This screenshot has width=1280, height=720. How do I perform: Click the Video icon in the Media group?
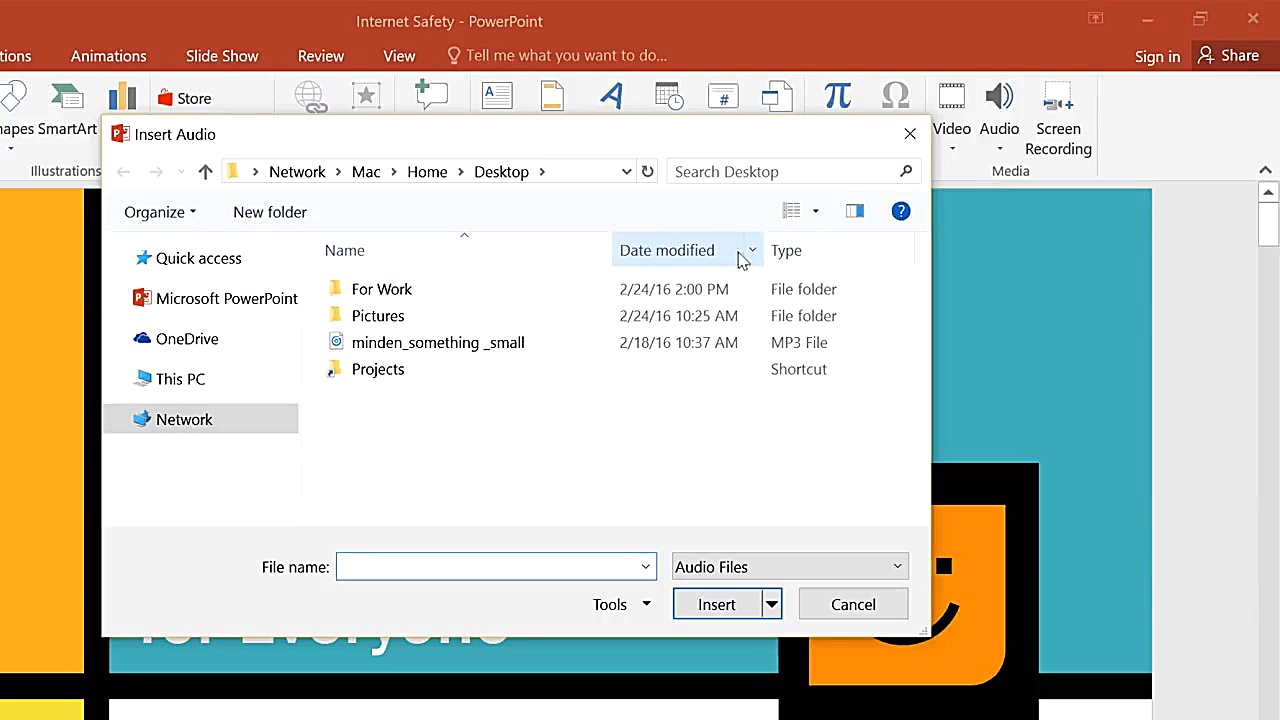pyautogui.click(x=951, y=96)
